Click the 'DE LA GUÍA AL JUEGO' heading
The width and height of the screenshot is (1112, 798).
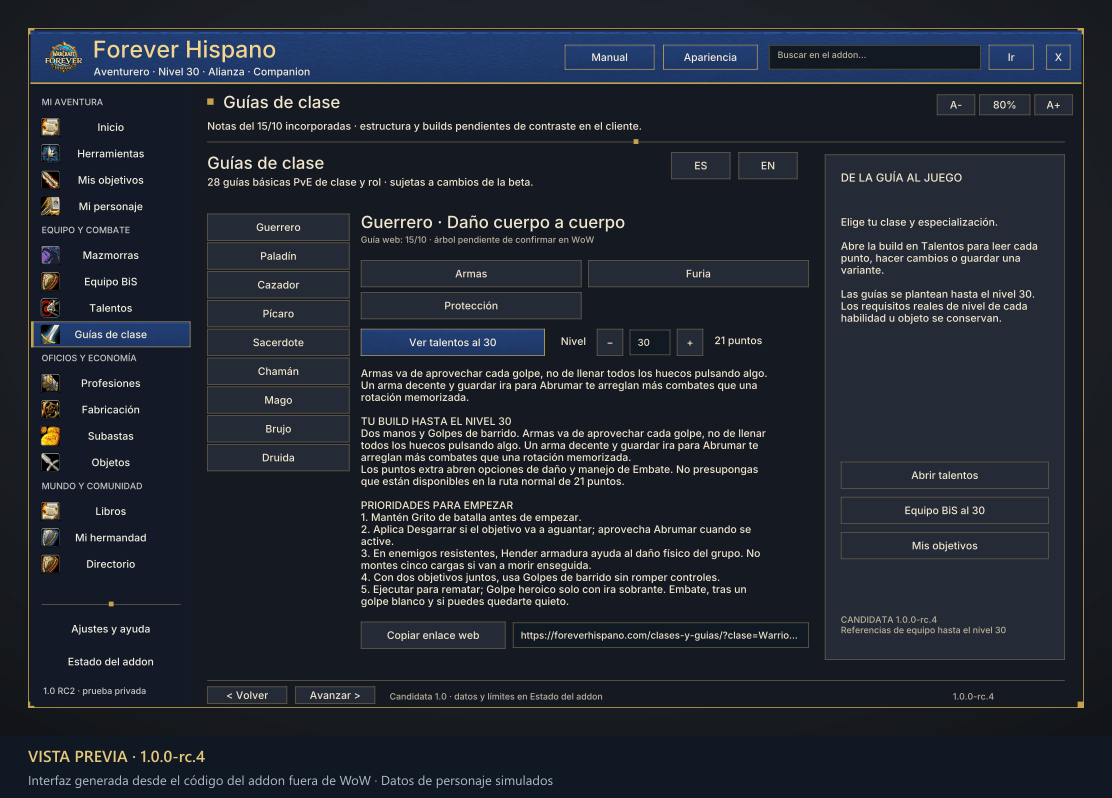901,178
